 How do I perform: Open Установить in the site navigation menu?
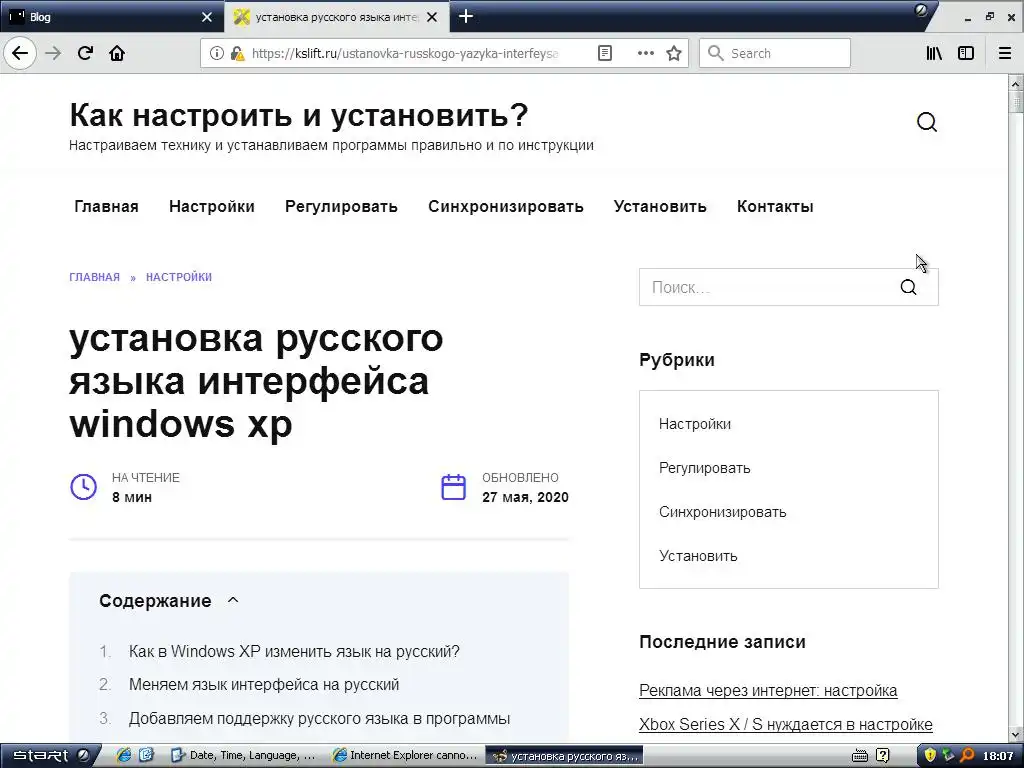tap(660, 206)
